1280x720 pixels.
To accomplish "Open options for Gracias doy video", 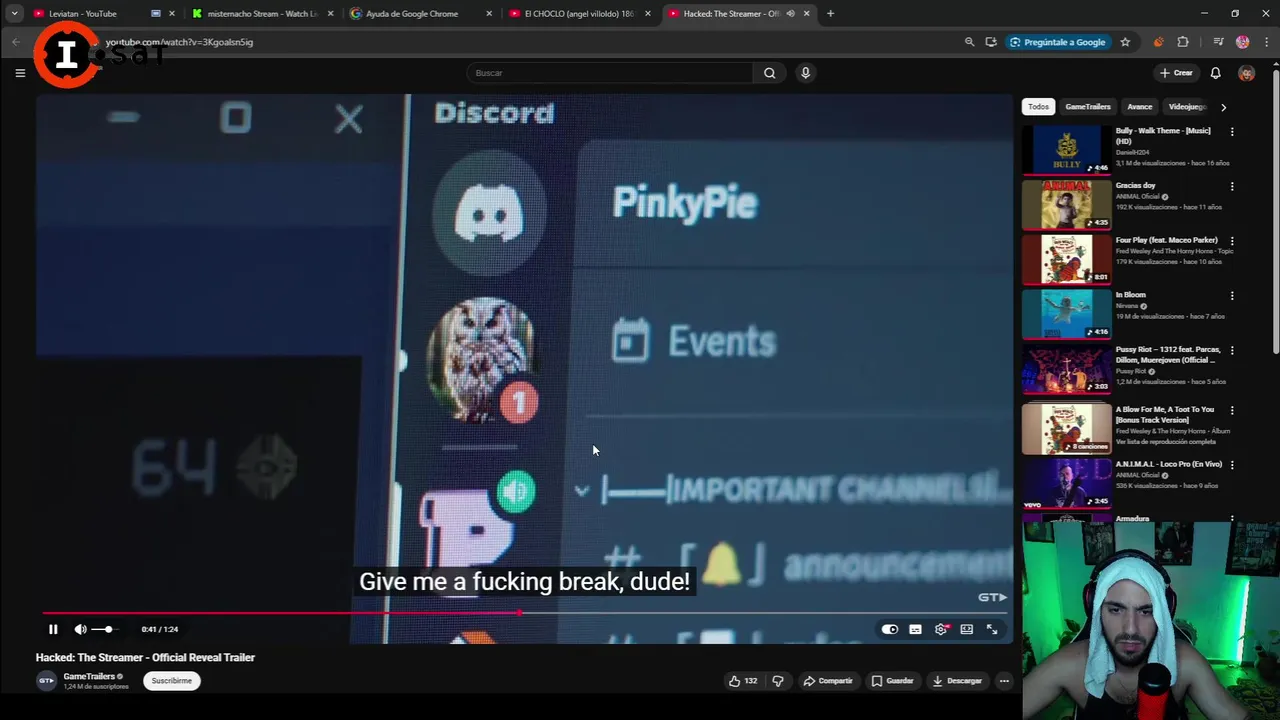I will (x=1232, y=186).
